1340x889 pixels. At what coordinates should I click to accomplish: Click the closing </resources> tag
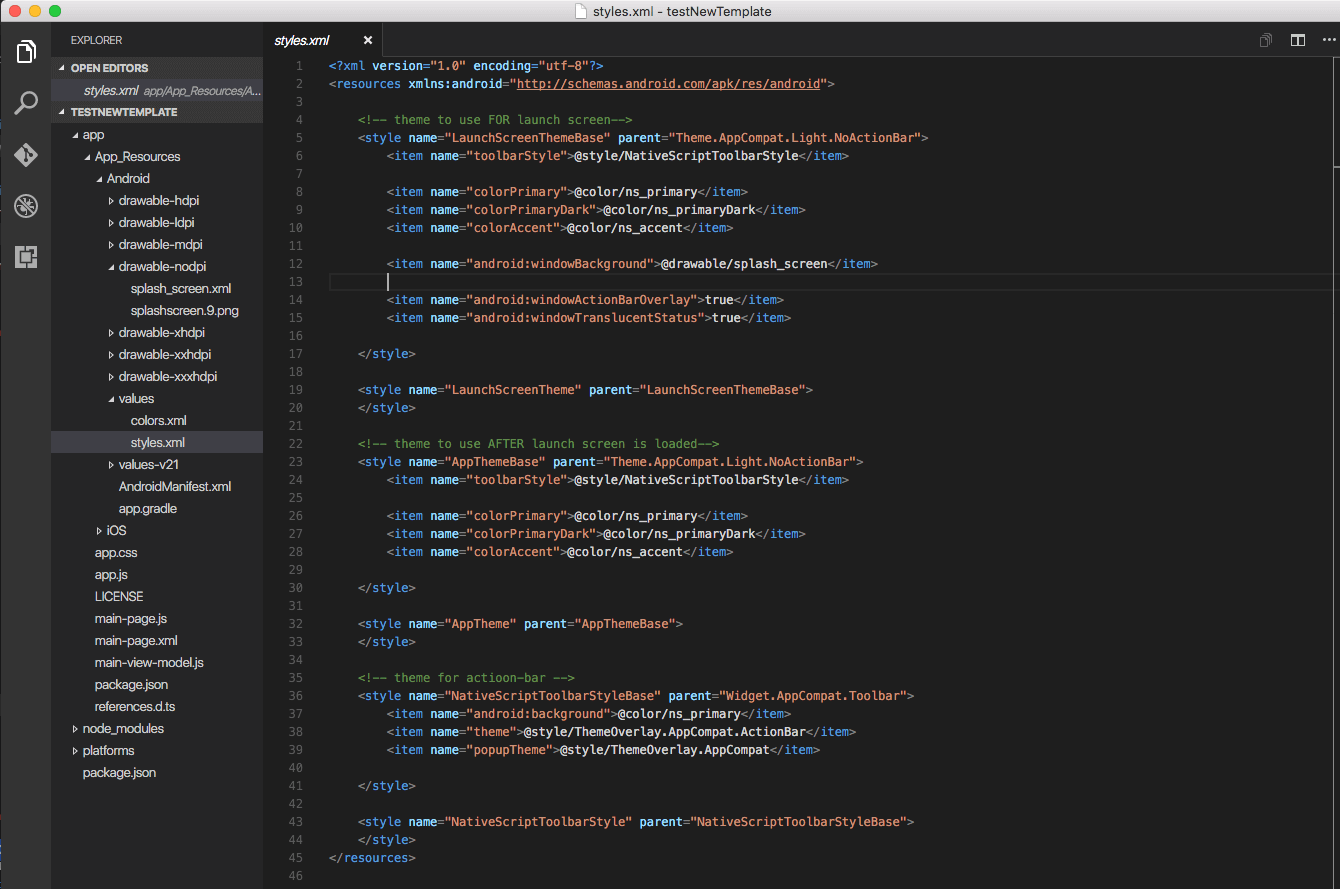tap(373, 858)
